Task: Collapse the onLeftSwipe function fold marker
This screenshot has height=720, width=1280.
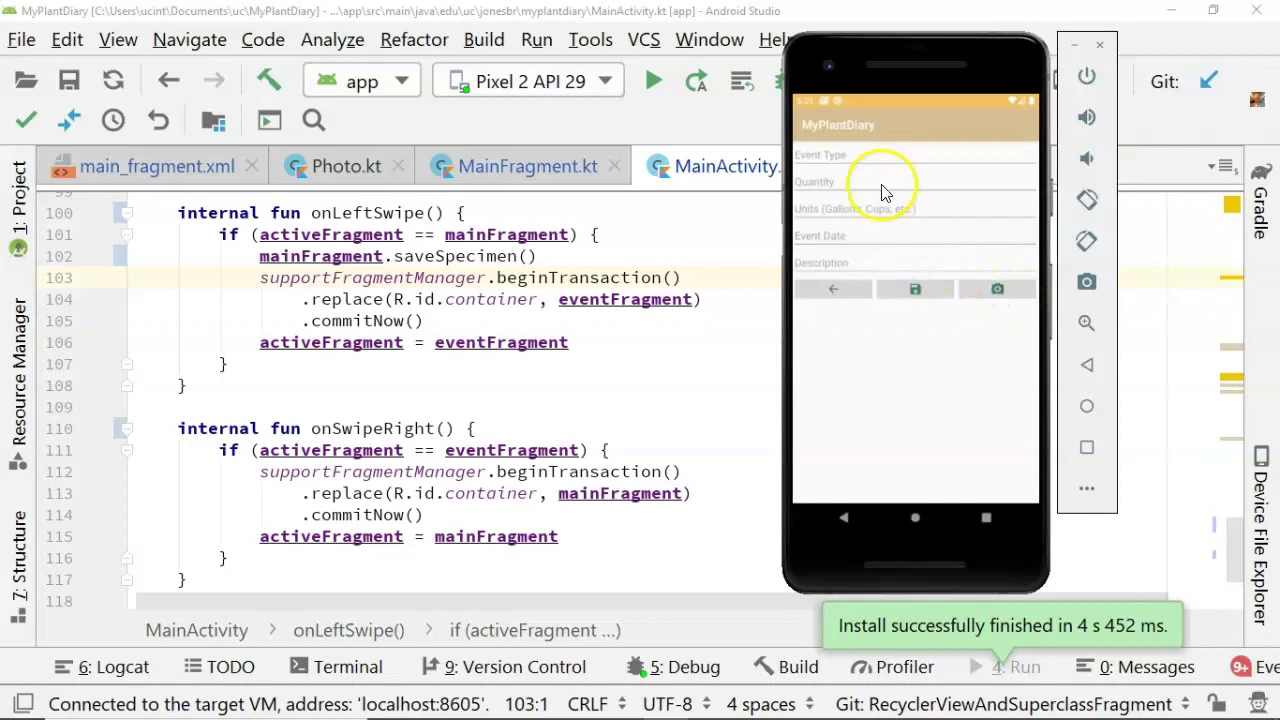Action: 127,213
